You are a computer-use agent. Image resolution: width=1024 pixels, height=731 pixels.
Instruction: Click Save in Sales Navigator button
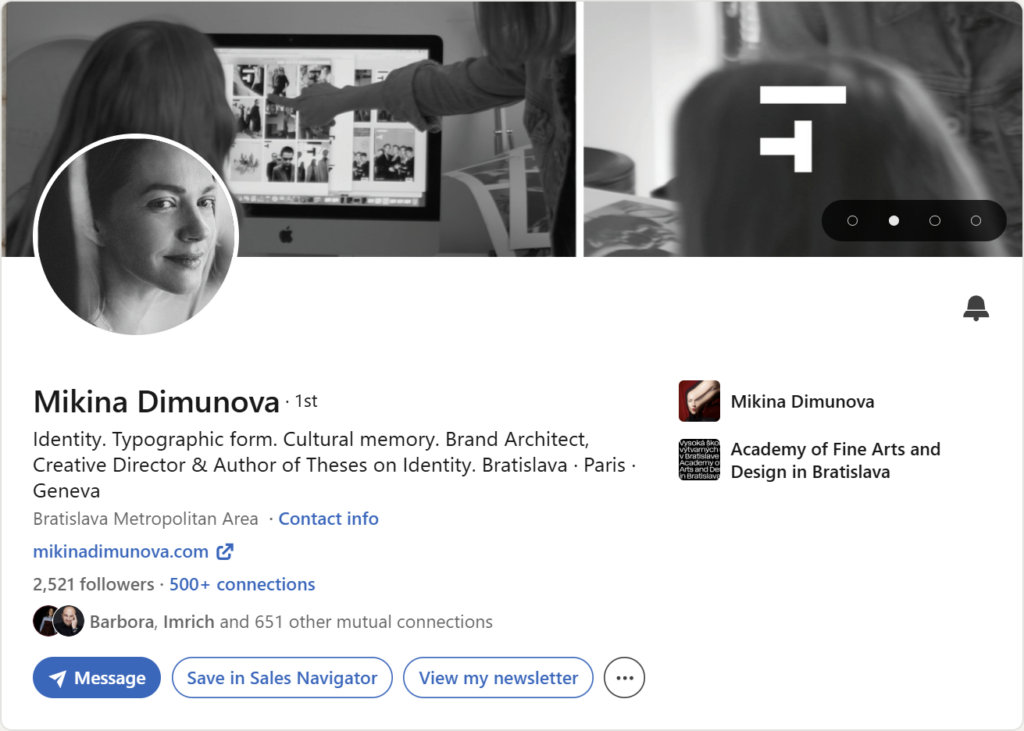[x=282, y=677]
